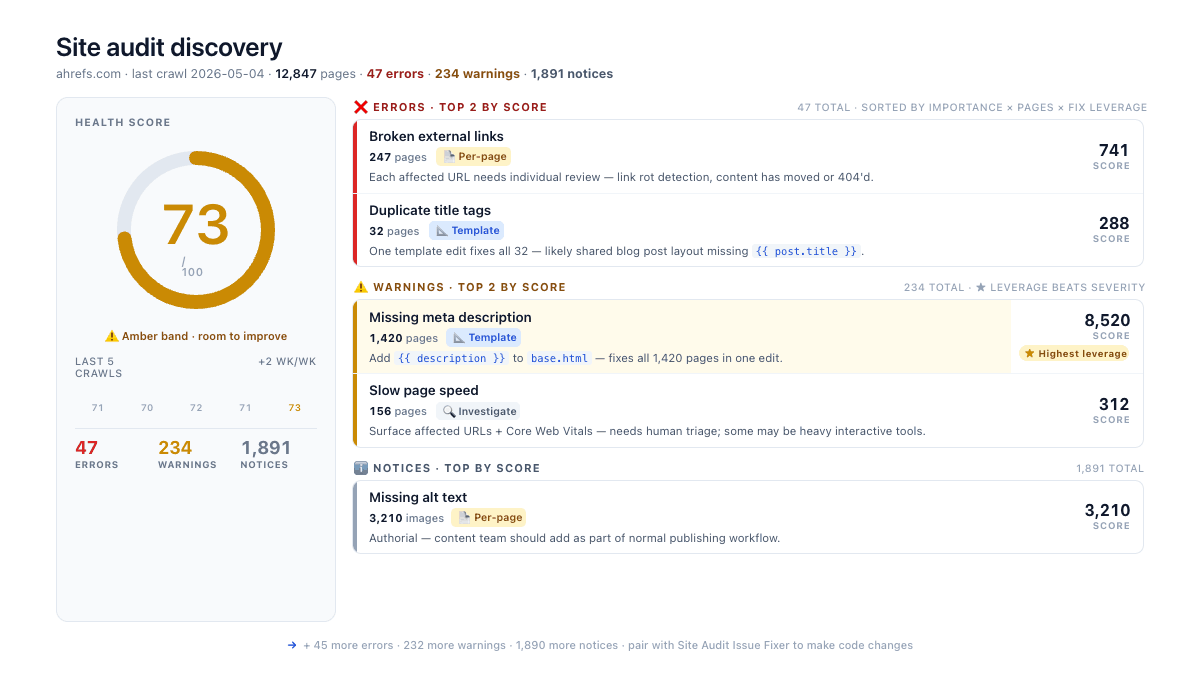Click the Site audit discovery heading
Viewport: 1200px width, 675px height.
pos(169,47)
